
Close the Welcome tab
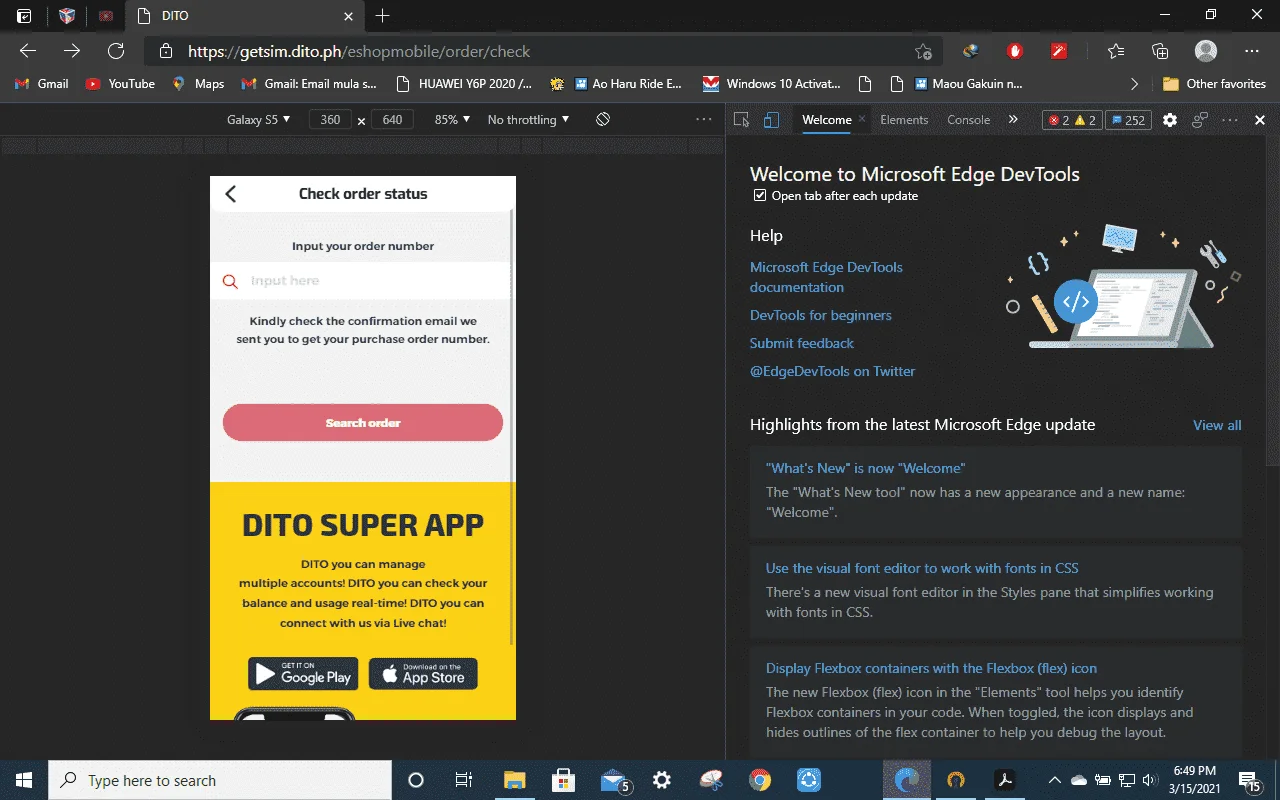(x=862, y=120)
